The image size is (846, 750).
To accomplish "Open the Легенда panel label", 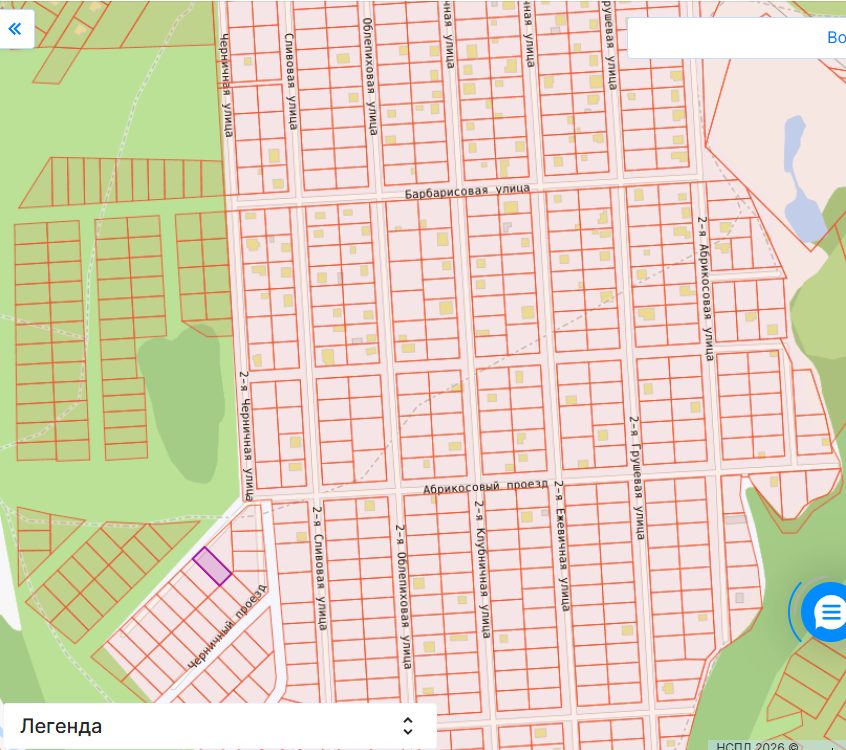I will pyautogui.click(x=61, y=726).
